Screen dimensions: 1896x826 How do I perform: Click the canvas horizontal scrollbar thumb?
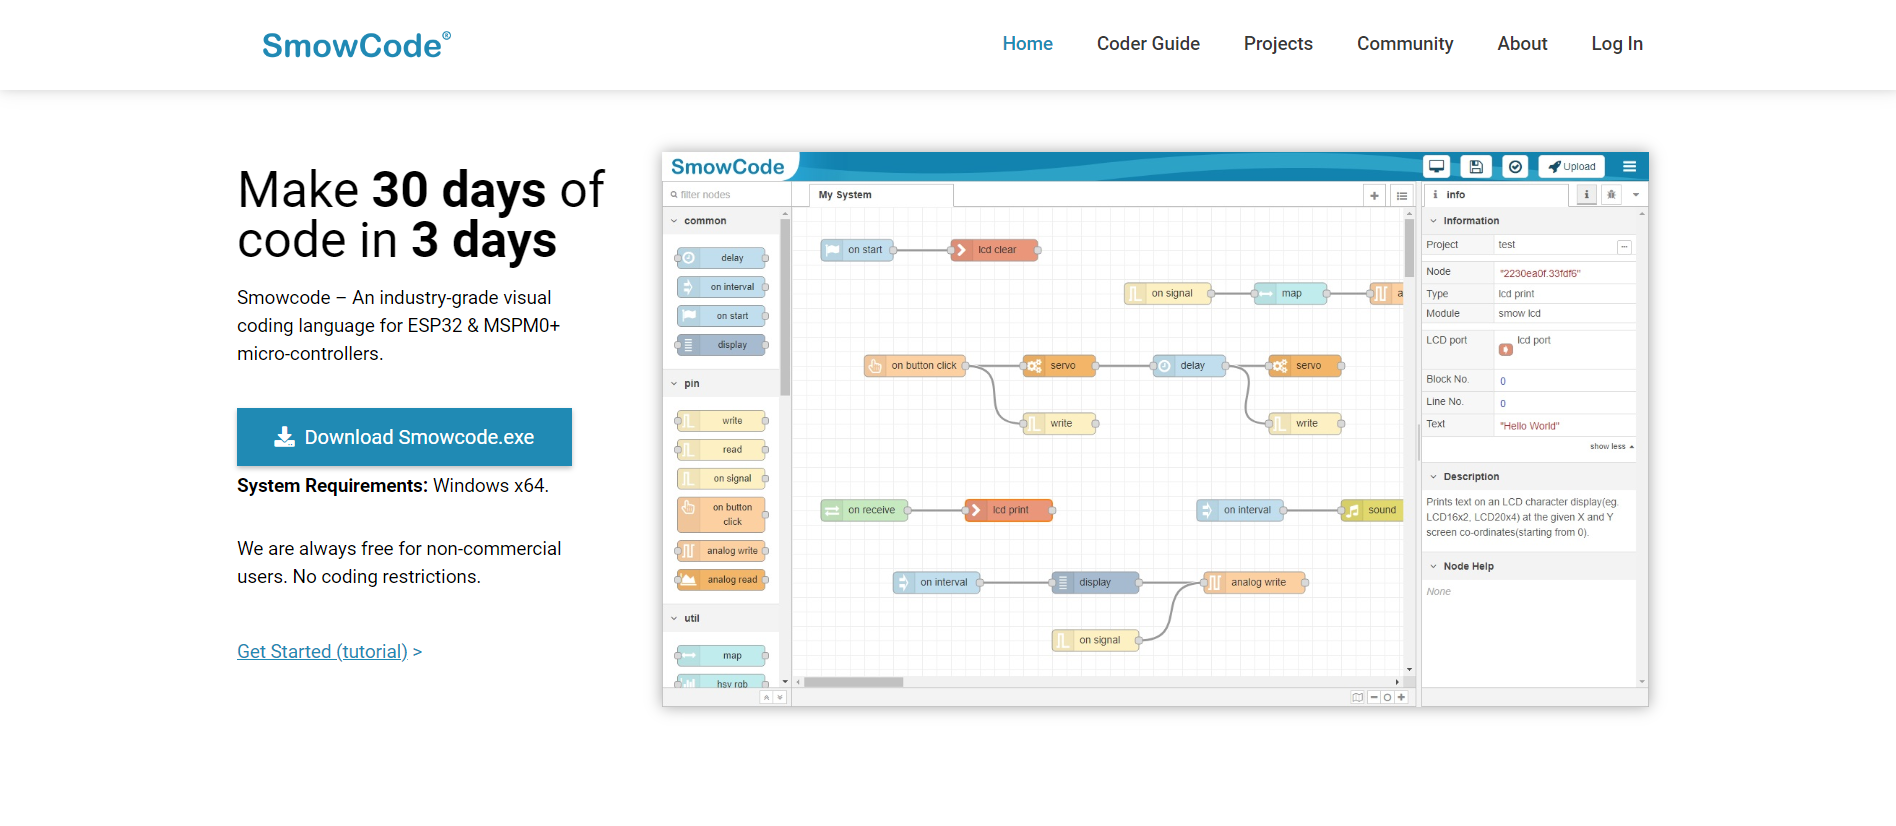tap(854, 682)
